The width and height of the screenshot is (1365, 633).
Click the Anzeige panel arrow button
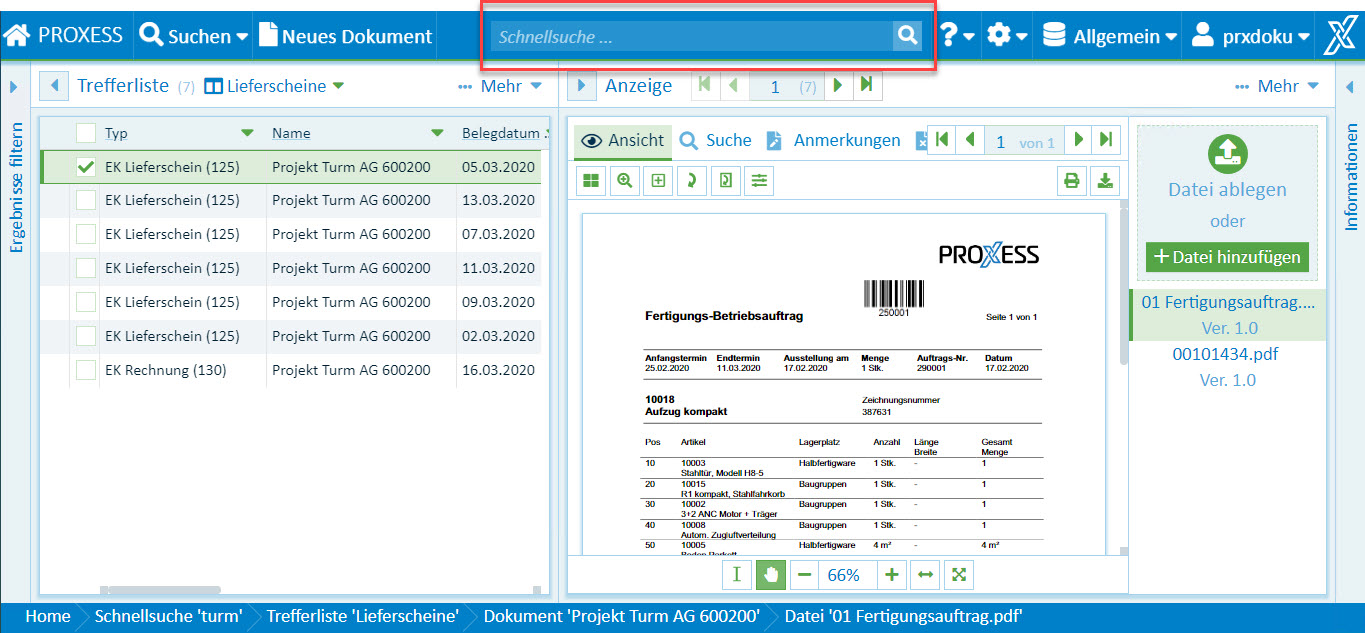click(582, 86)
